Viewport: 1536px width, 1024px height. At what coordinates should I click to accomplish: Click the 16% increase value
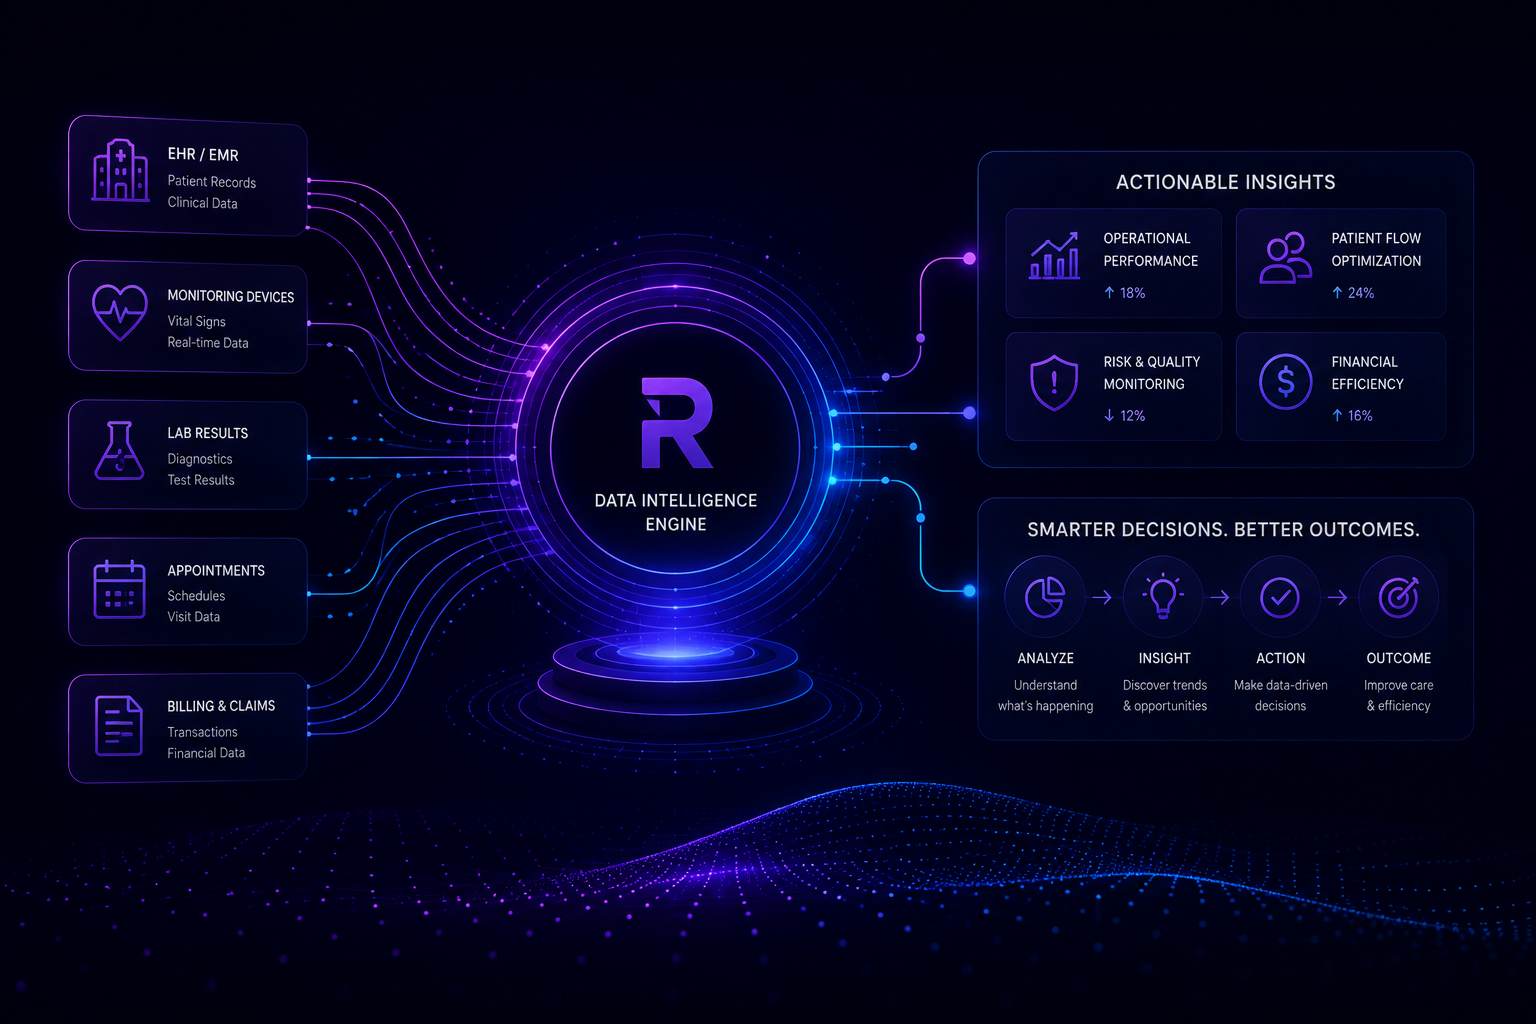point(1352,416)
